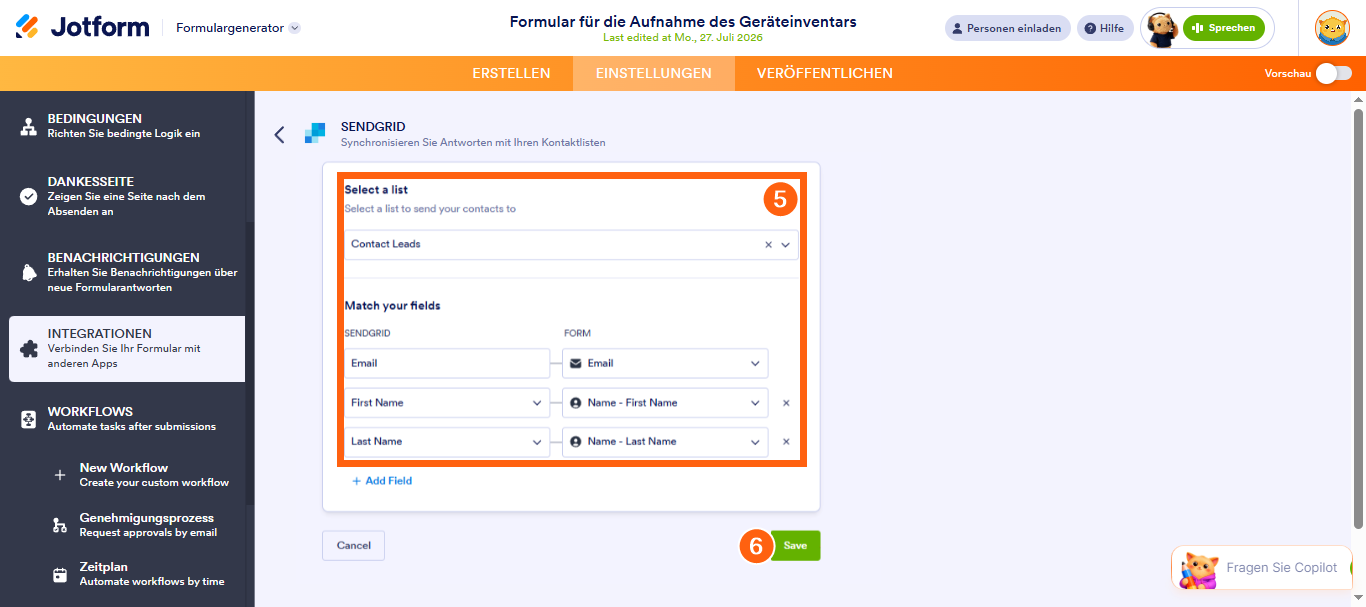
Task: Click Add Field link
Action: point(382,481)
